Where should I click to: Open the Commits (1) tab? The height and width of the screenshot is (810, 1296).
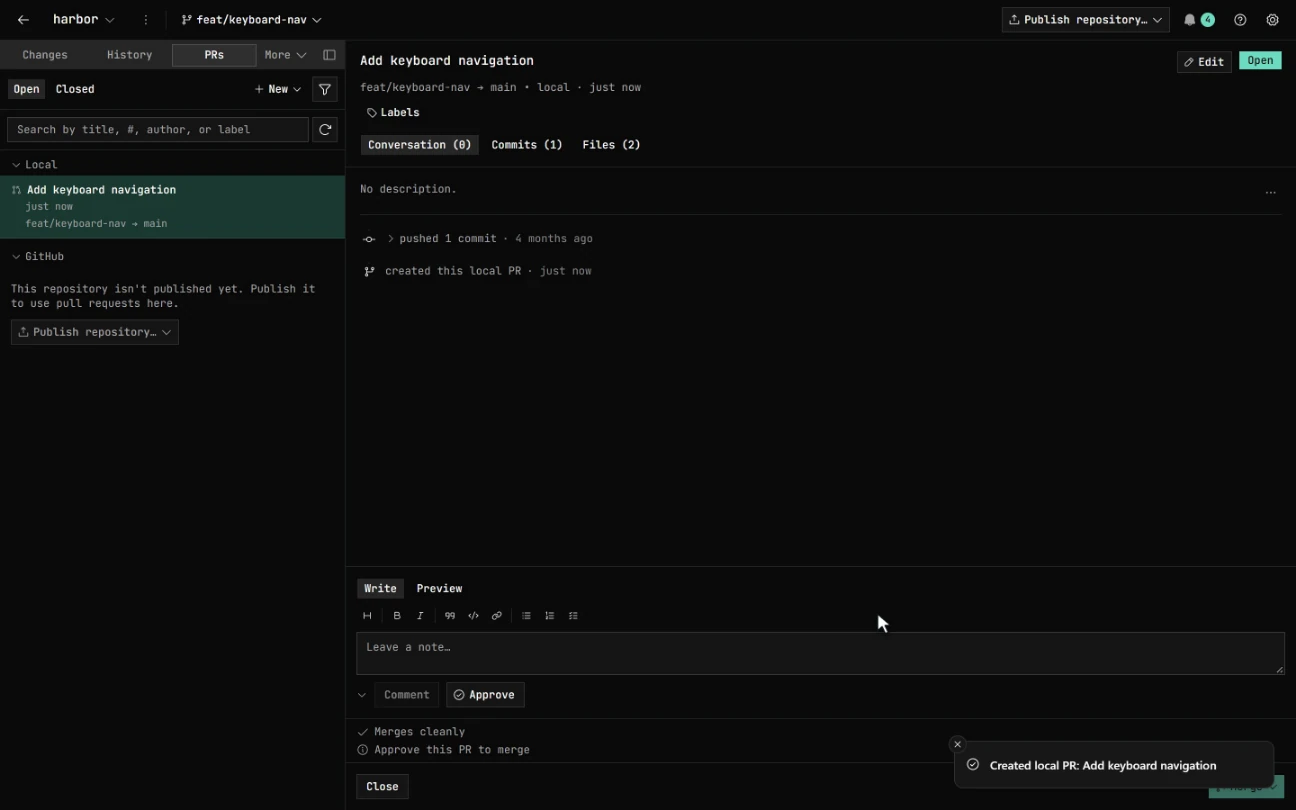(527, 145)
